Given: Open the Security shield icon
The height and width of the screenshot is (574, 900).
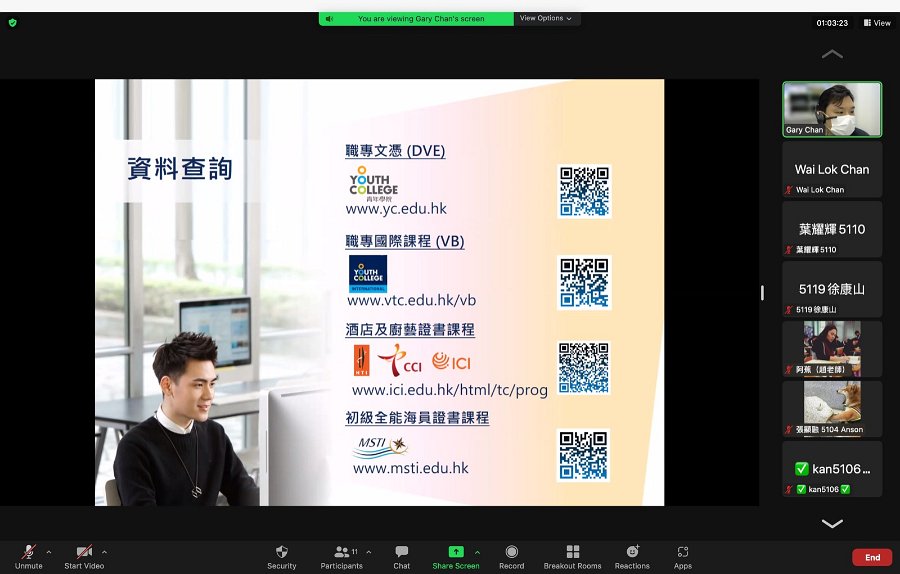Looking at the screenshot, I should pyautogui.click(x=281, y=552).
